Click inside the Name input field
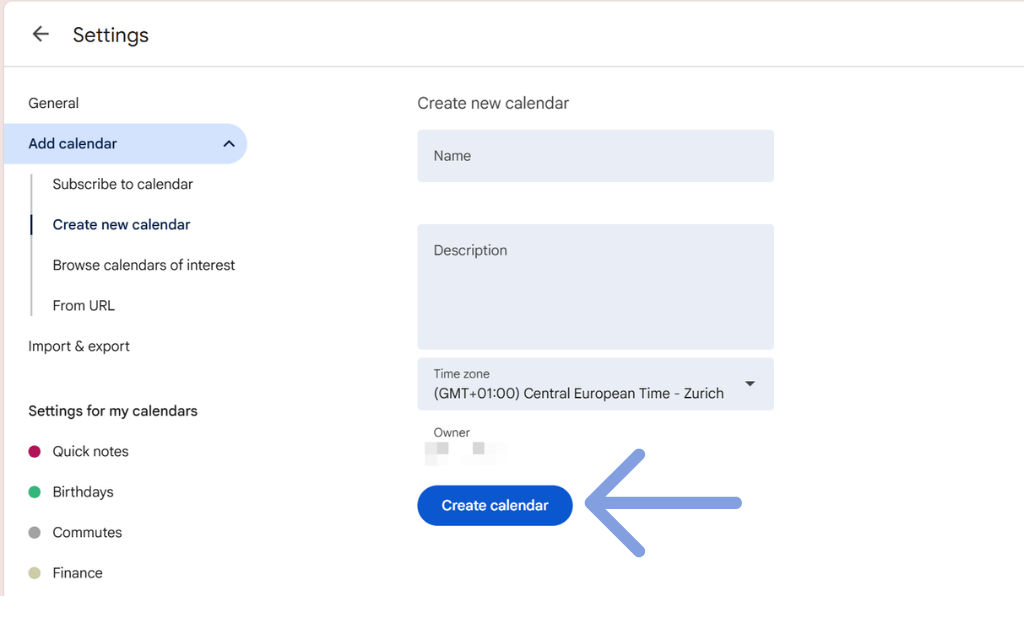The image size is (1024, 625). (x=595, y=156)
